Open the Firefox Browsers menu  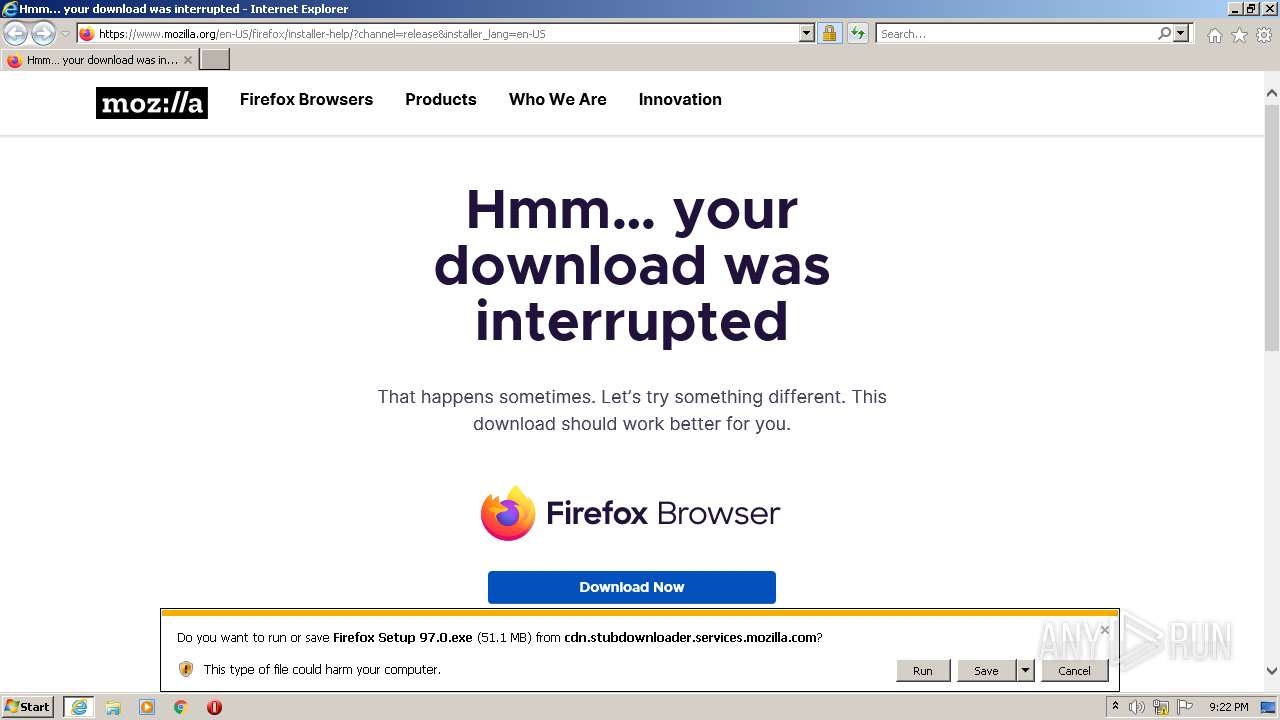[306, 99]
